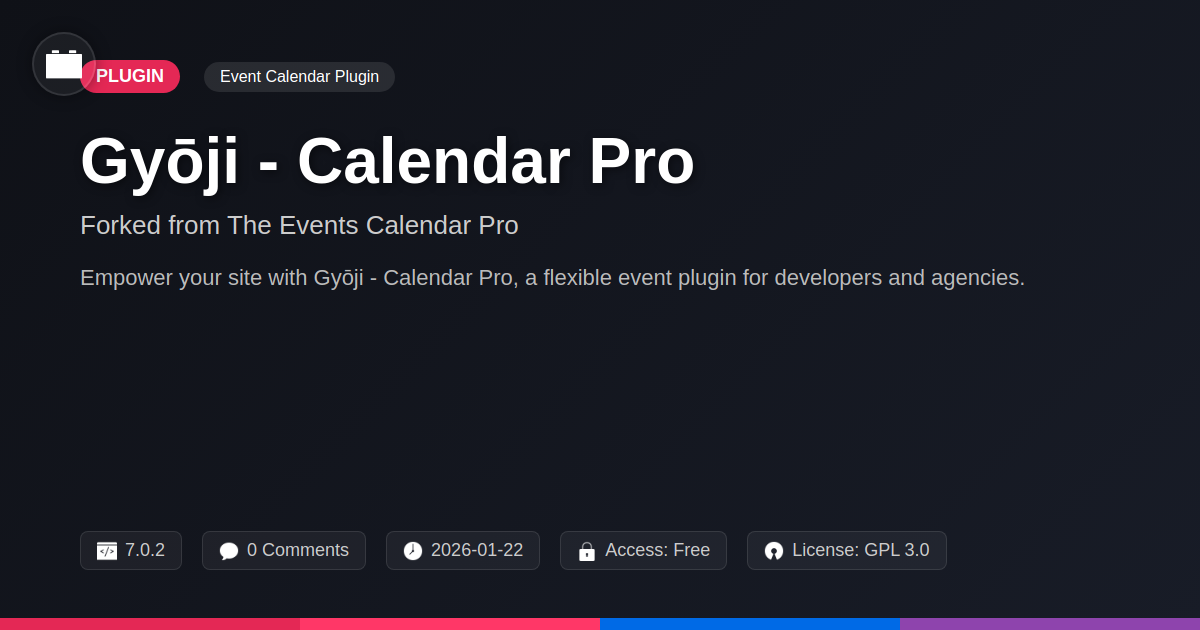
Task: Click the padlock access icon
Action: point(587,551)
